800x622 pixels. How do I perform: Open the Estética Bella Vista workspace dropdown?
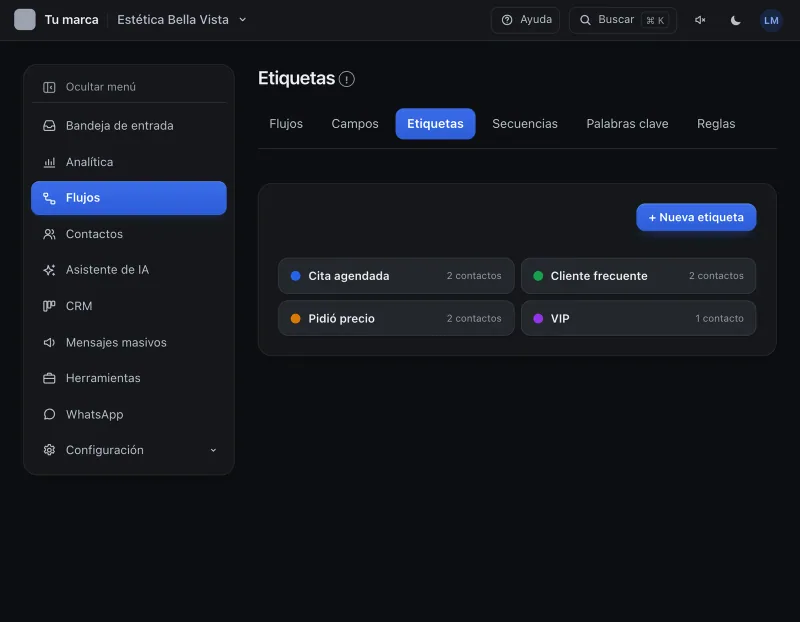point(182,20)
